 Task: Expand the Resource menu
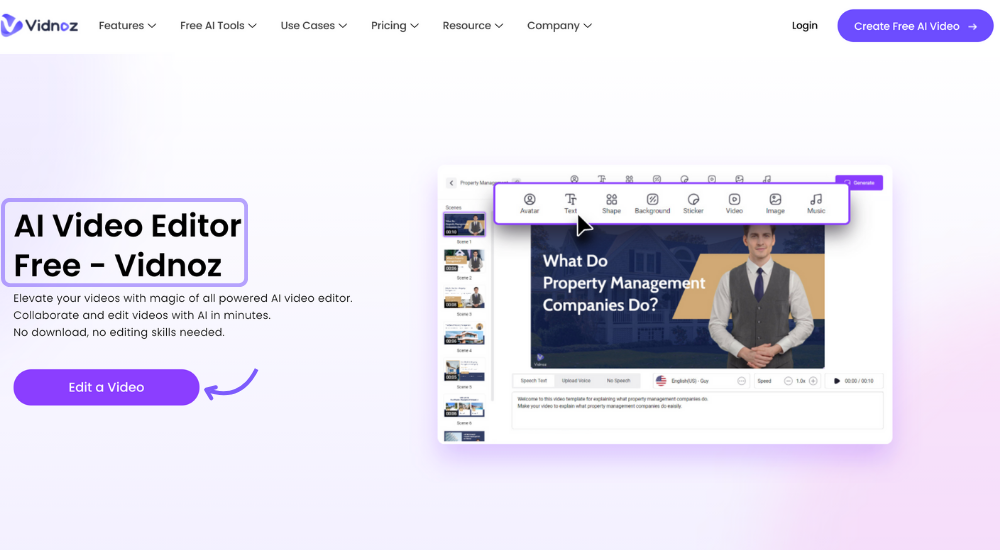[x=473, y=26]
